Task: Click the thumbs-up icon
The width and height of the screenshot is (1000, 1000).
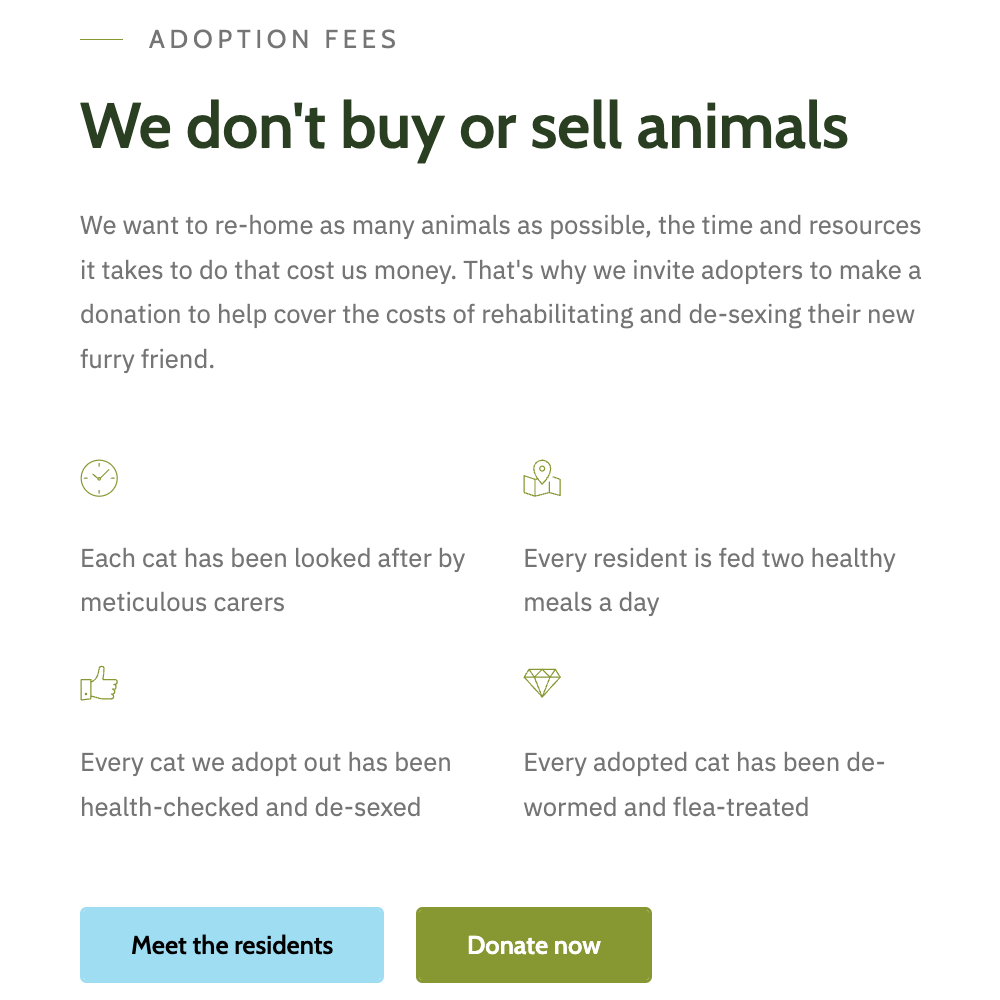Action: pos(99,684)
